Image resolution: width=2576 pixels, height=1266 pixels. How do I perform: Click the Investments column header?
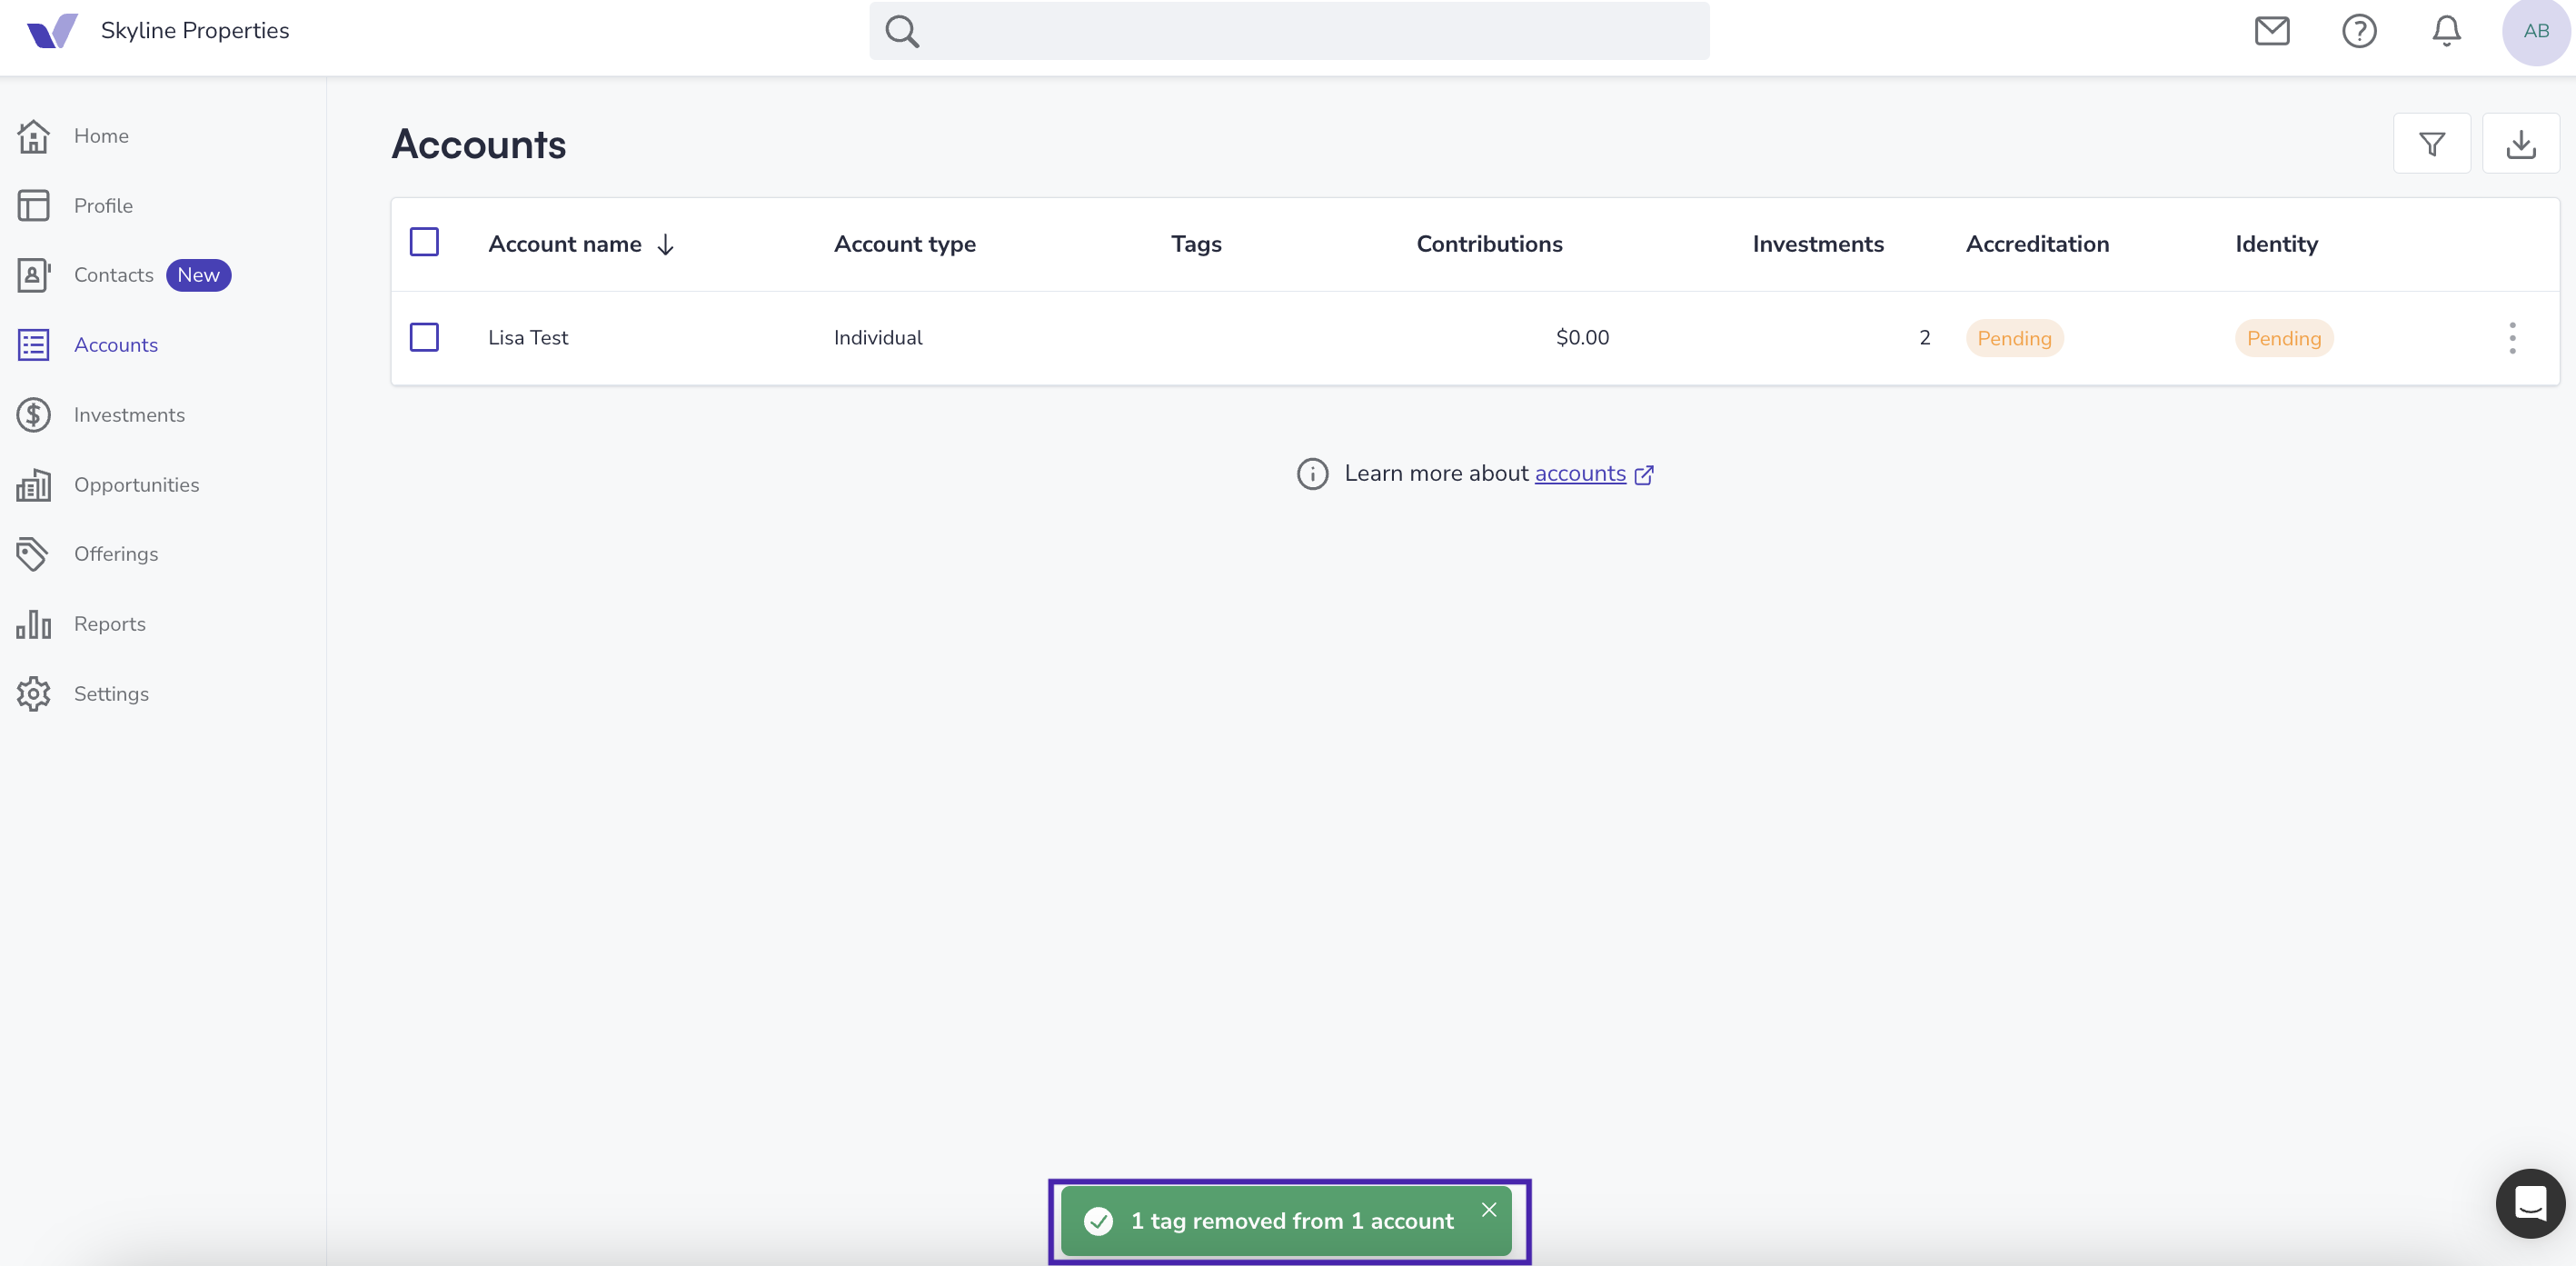(1818, 244)
